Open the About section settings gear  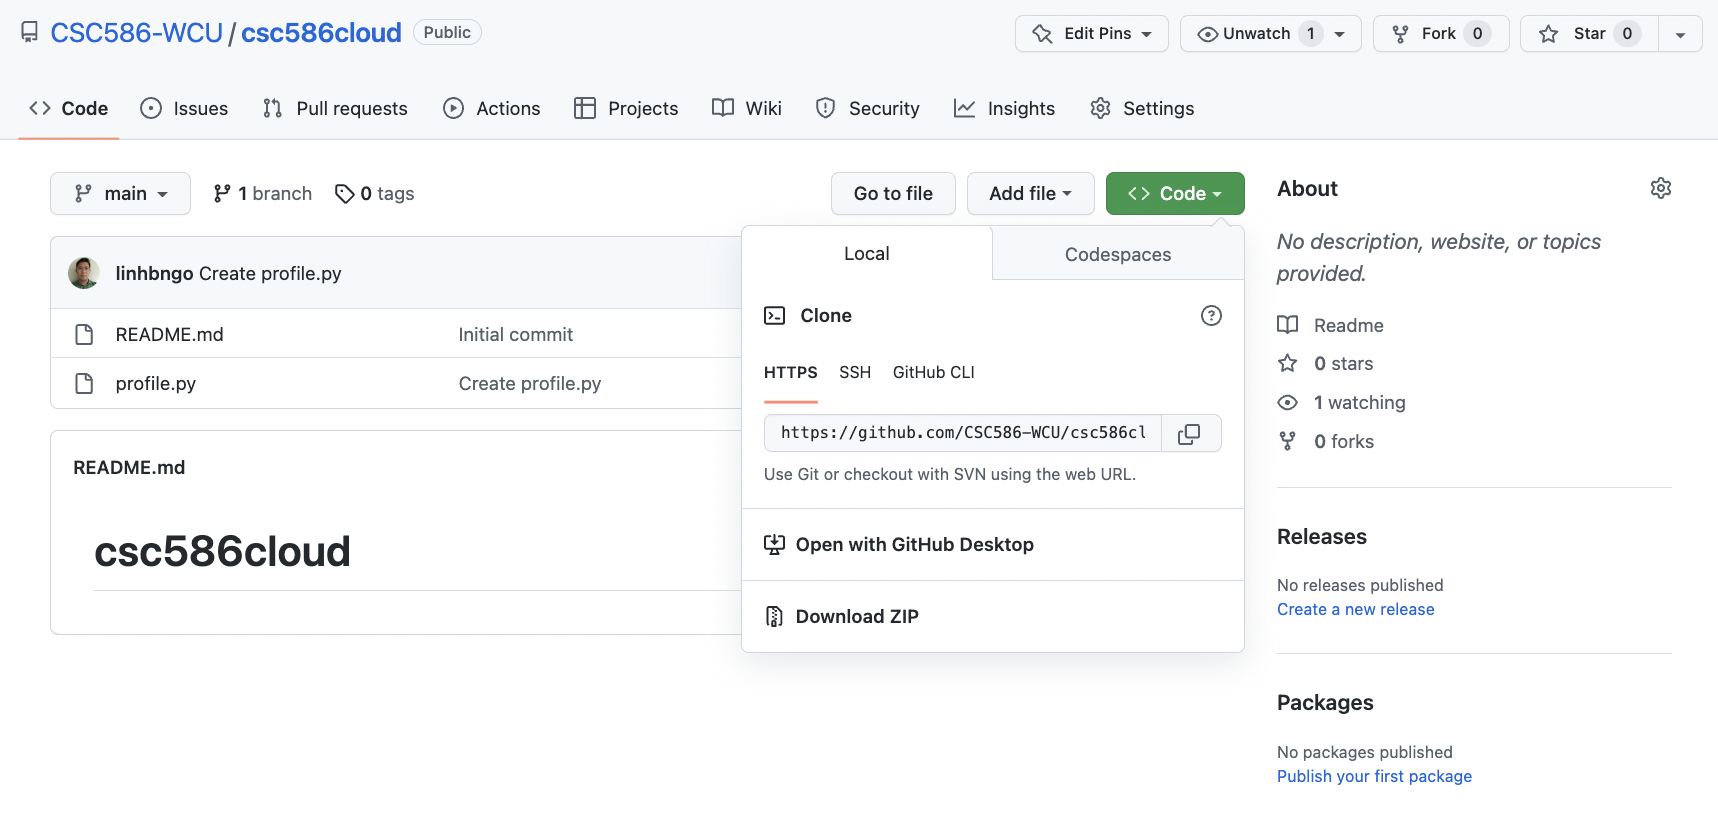pyautogui.click(x=1660, y=188)
